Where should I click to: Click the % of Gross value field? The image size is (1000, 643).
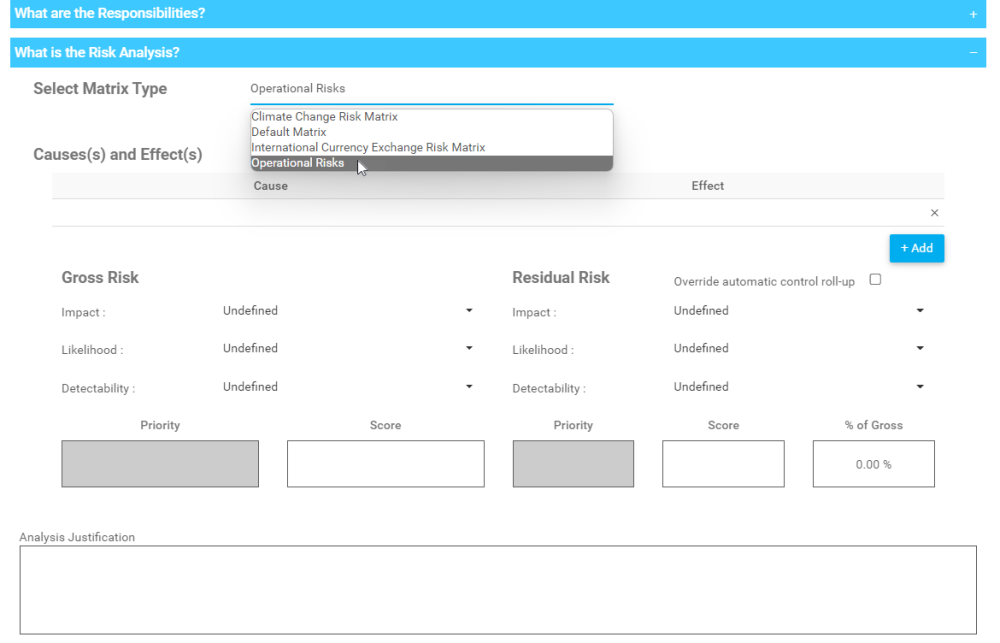(x=873, y=463)
